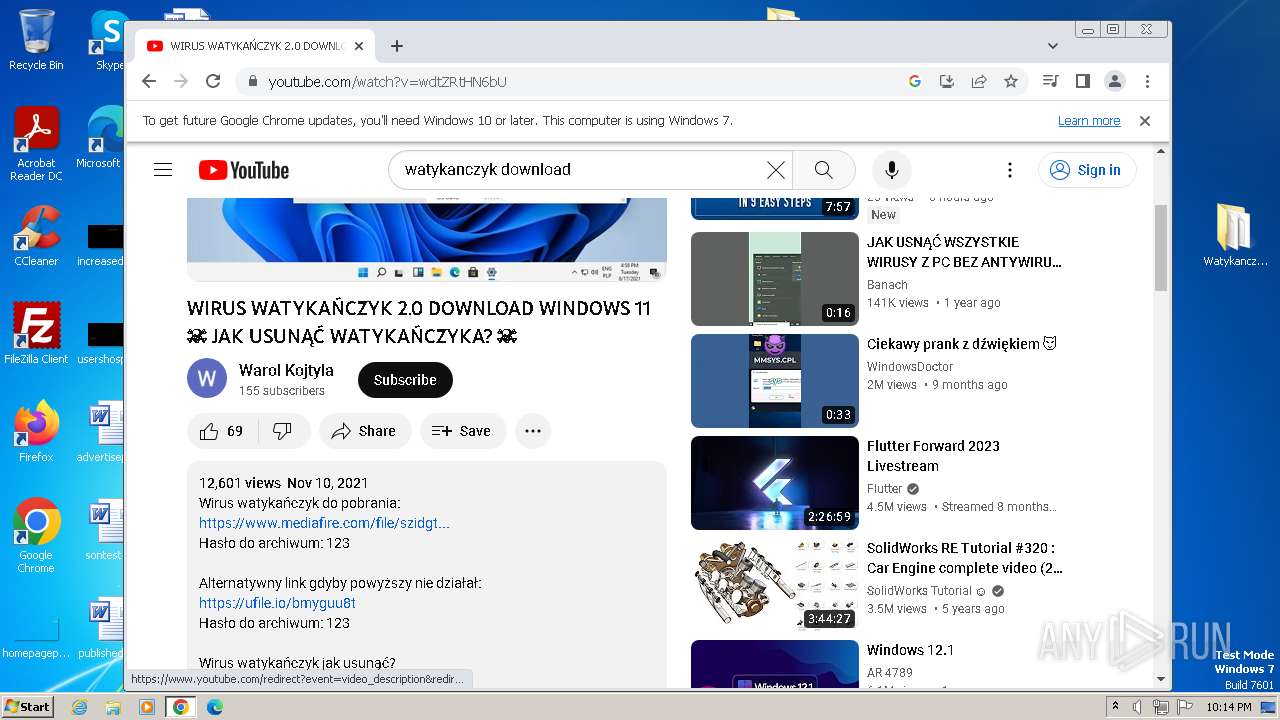1280x720 pixels.
Task: Dismiss the Chrome updates notification bar
Action: coord(1145,120)
